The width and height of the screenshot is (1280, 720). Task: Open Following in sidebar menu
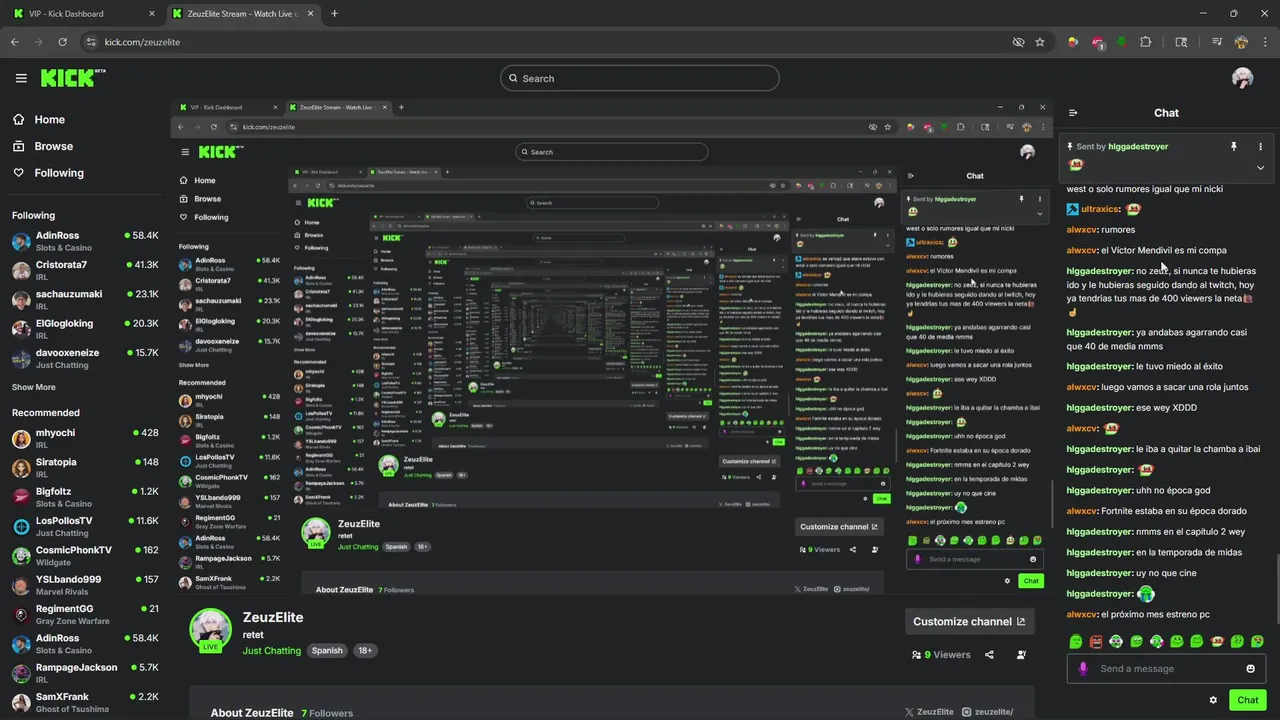[48, 173]
